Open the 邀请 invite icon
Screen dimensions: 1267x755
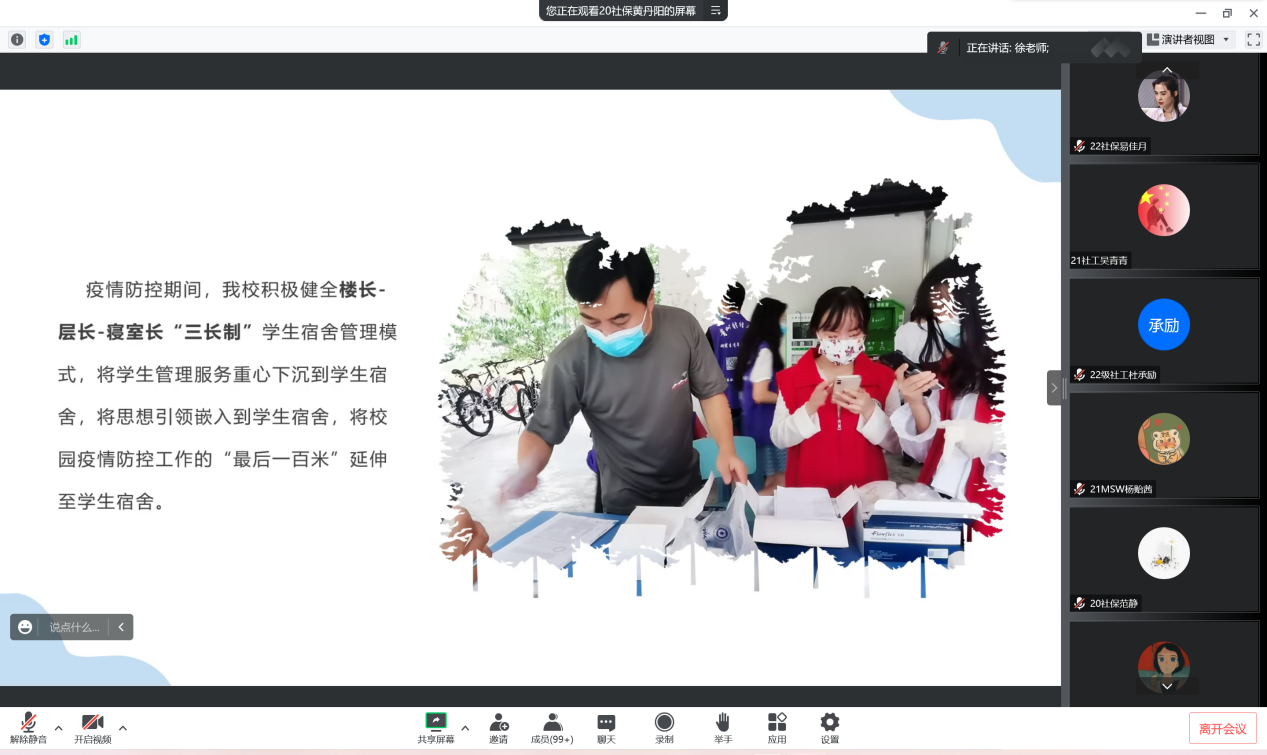tap(498, 728)
